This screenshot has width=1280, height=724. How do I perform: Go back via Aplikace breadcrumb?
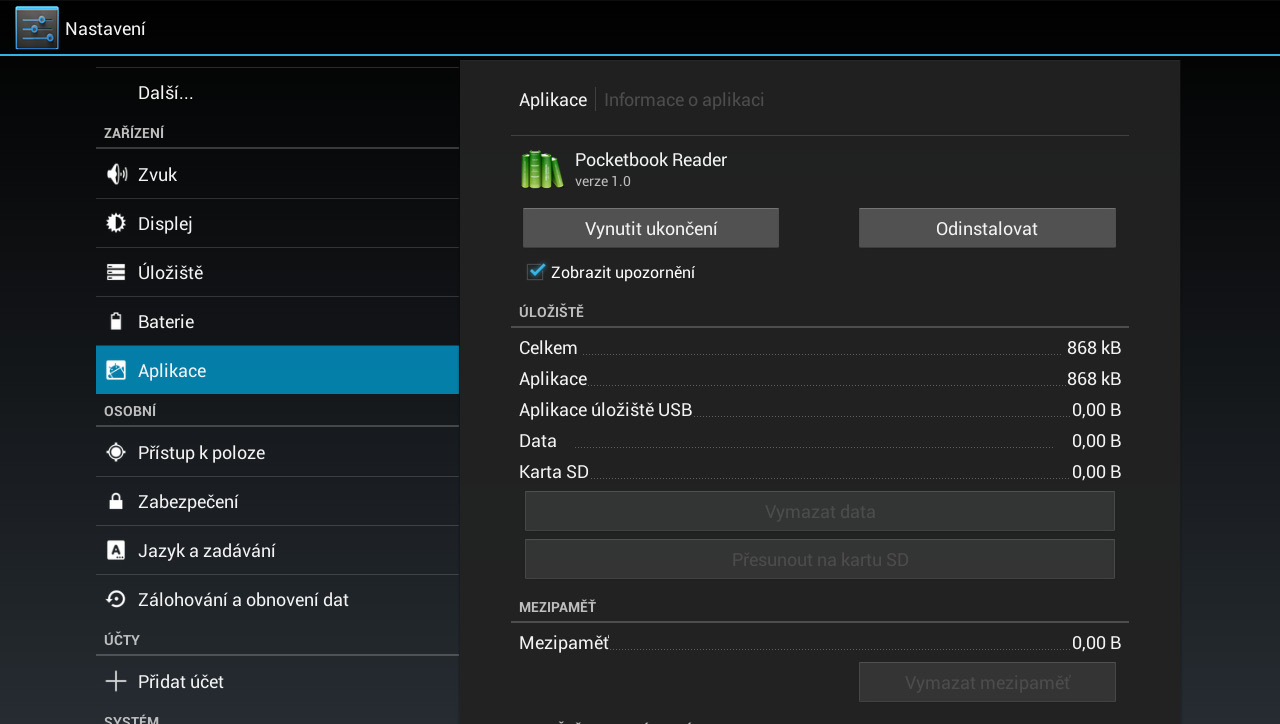(553, 100)
